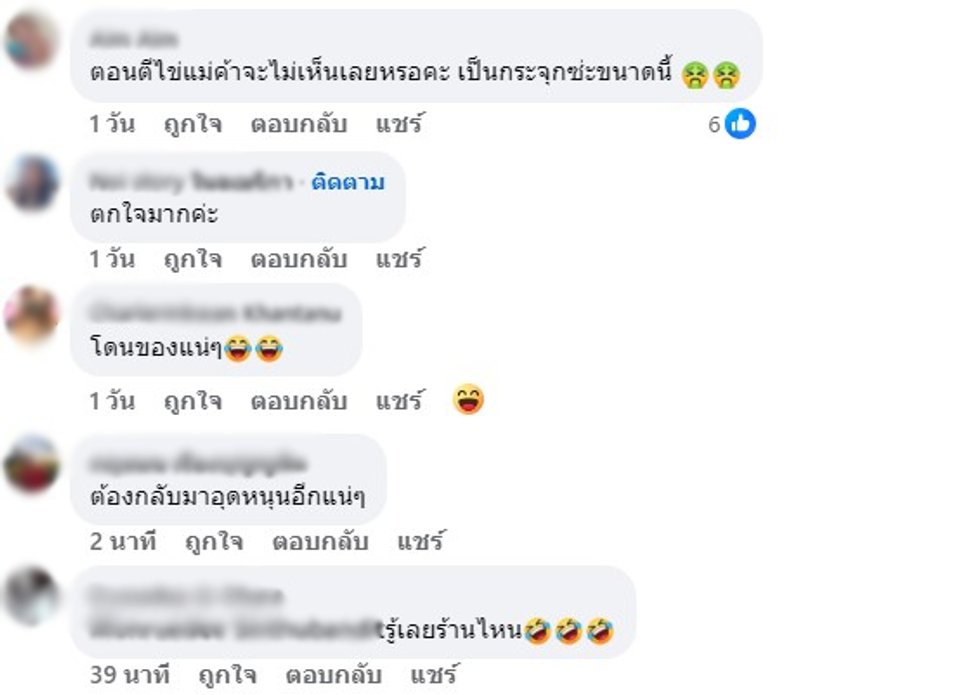Image resolution: width=960 pixels, height=695 pixels.
Task: Open the avatar beside ต้องกลับมาอุดหนุนอีกแน่ๆ comment
Action: coord(31,464)
